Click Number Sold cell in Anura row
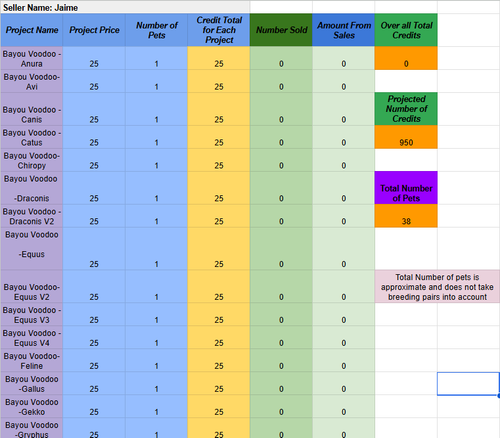Image resolution: width=500 pixels, height=438 pixels. coord(281,58)
